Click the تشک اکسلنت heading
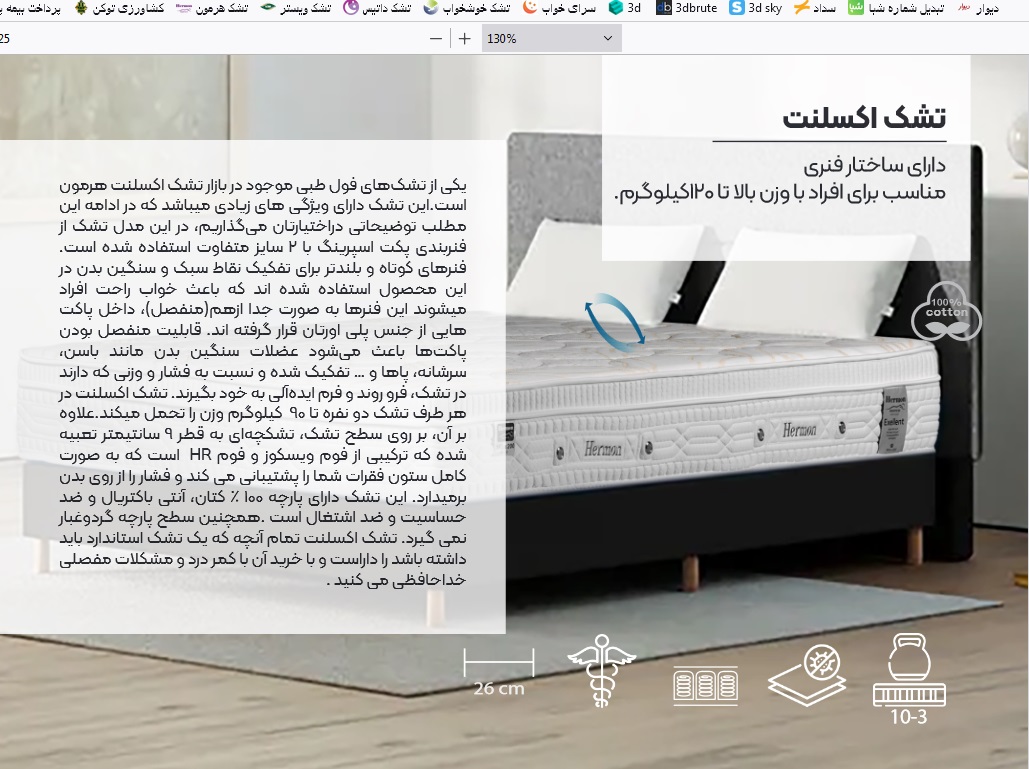This screenshot has height=769, width=1029. [864, 118]
